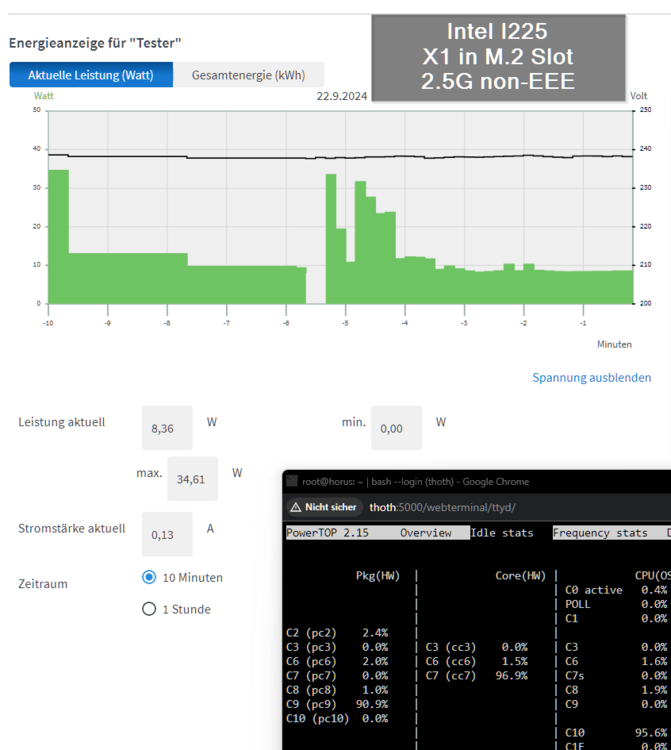Click the C3 (cc3) 0.0% entry
This screenshot has width=671, height=750.
point(476,647)
